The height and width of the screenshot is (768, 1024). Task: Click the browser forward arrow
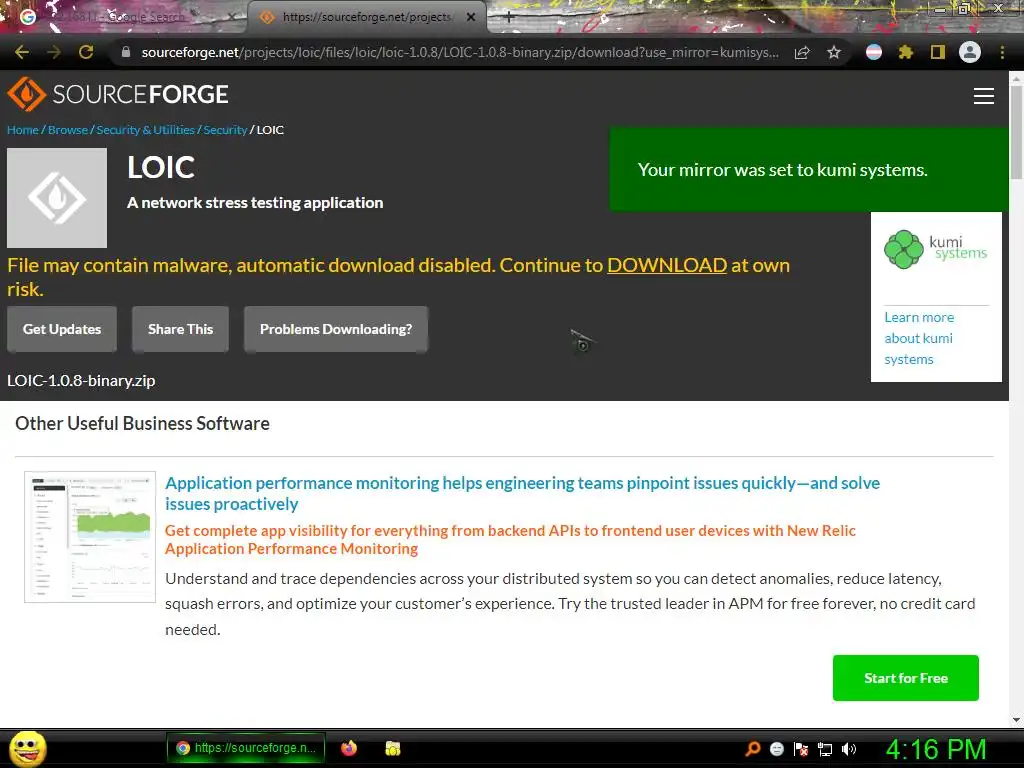click(x=54, y=52)
